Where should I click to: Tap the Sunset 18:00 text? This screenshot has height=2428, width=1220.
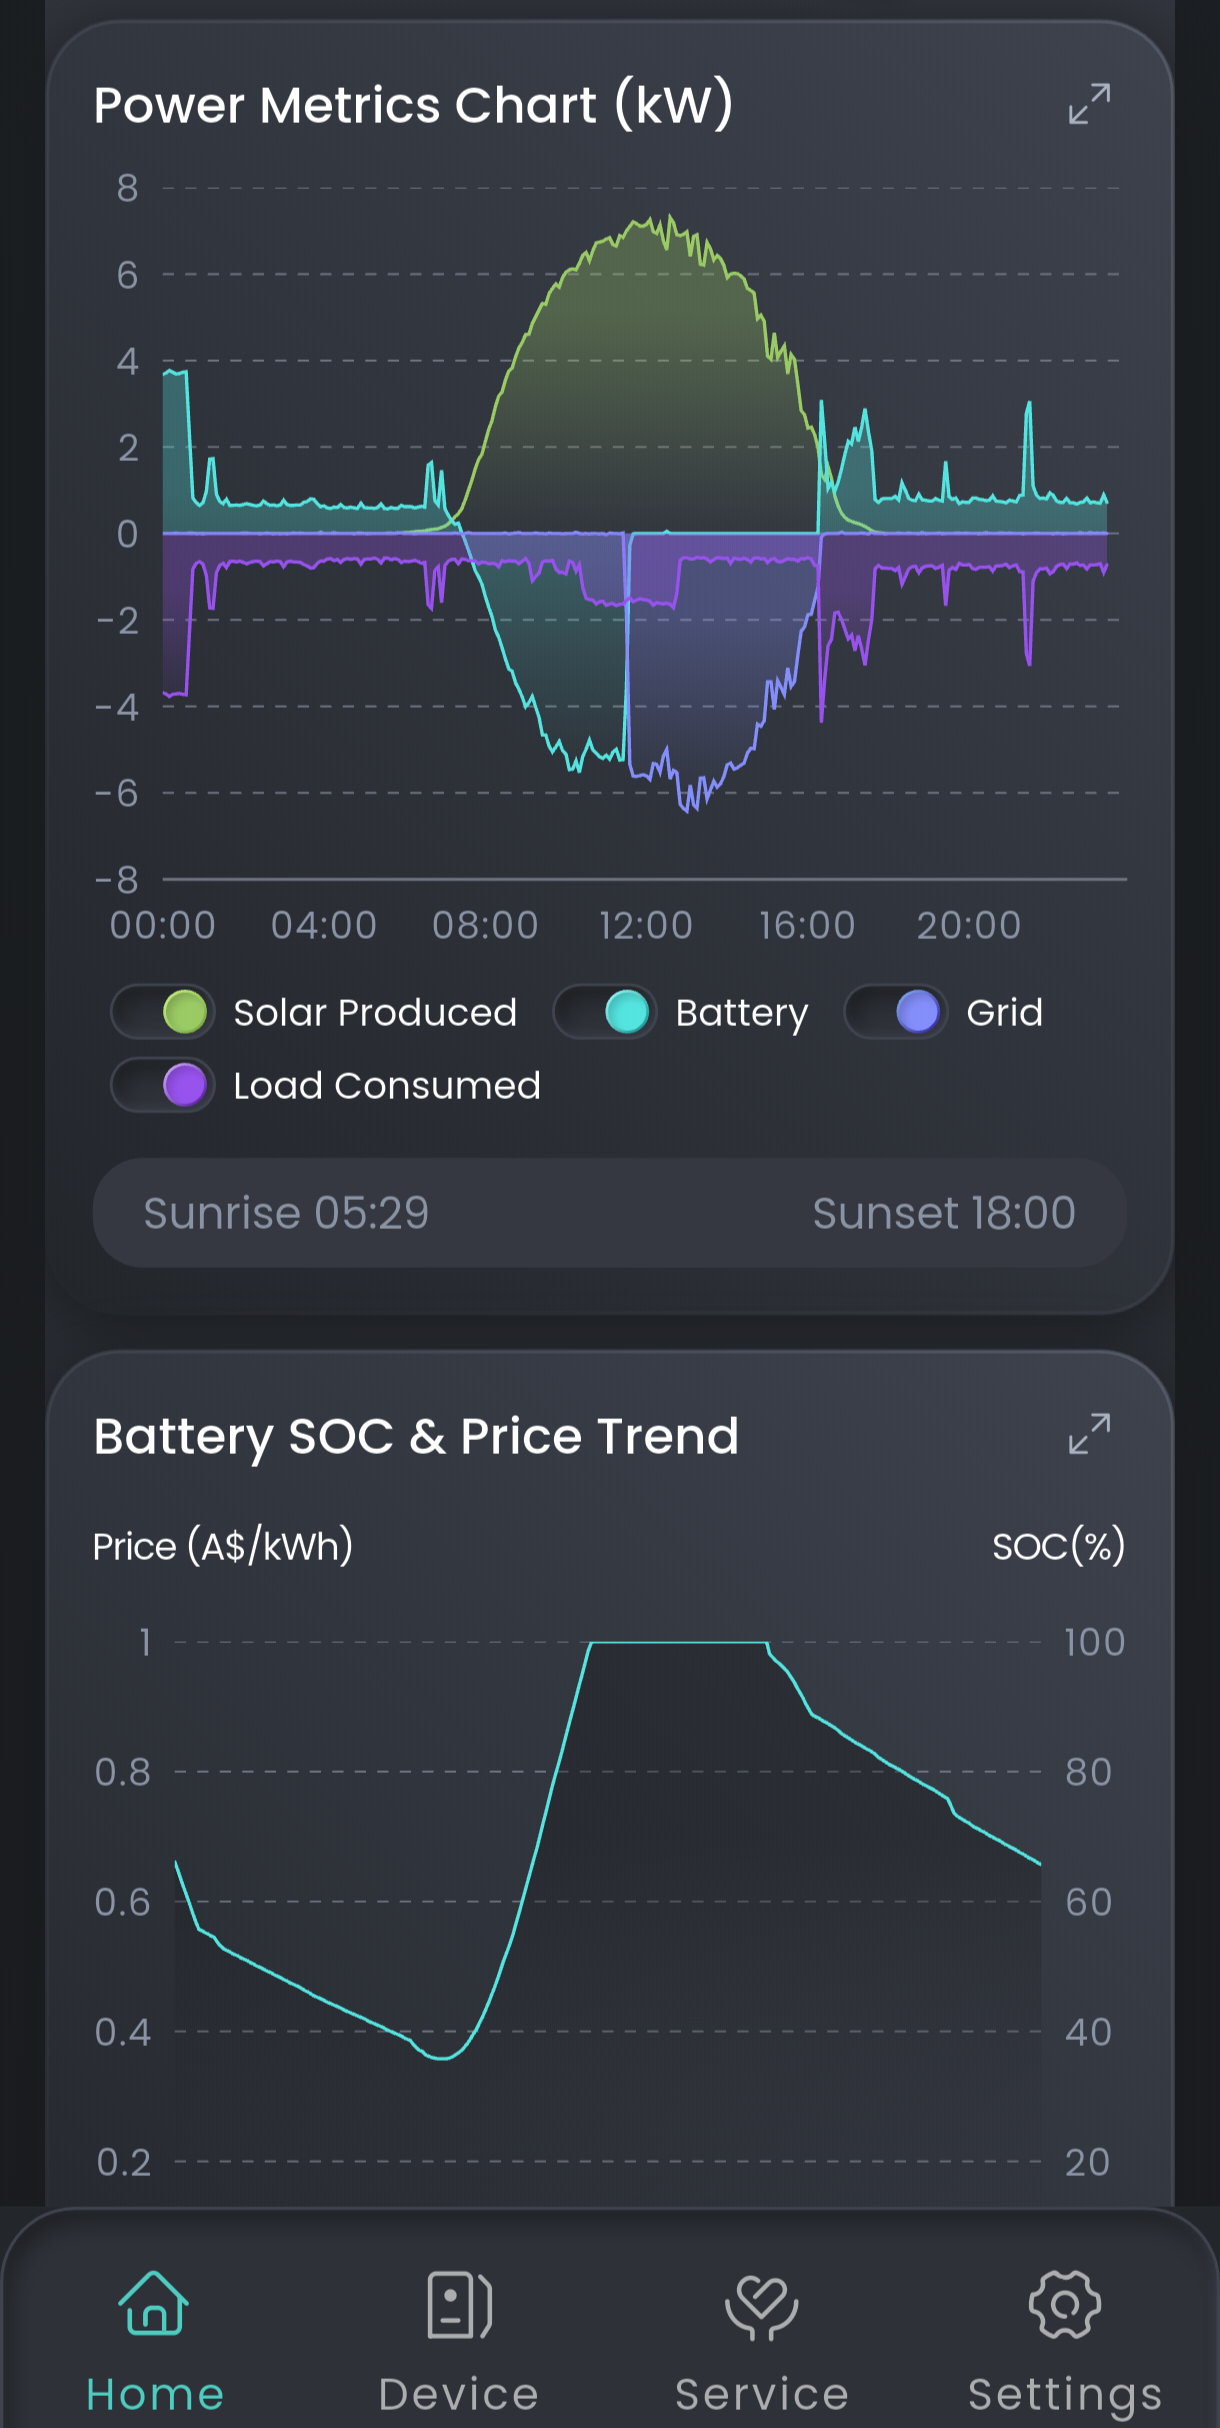pyautogui.click(x=943, y=1213)
